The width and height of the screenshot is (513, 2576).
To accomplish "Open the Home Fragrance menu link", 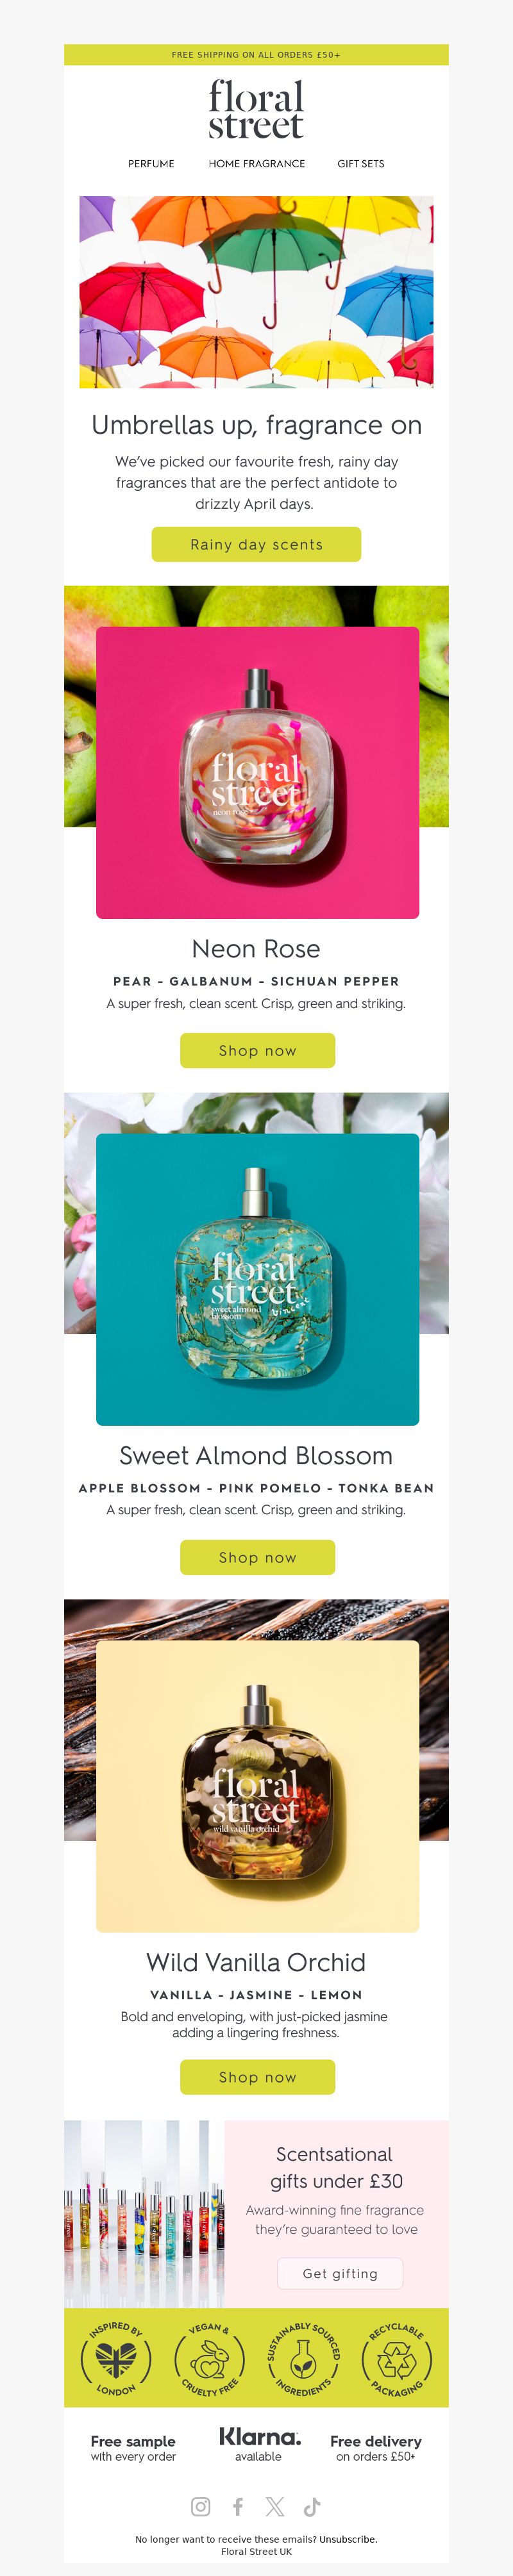I will coord(257,164).
